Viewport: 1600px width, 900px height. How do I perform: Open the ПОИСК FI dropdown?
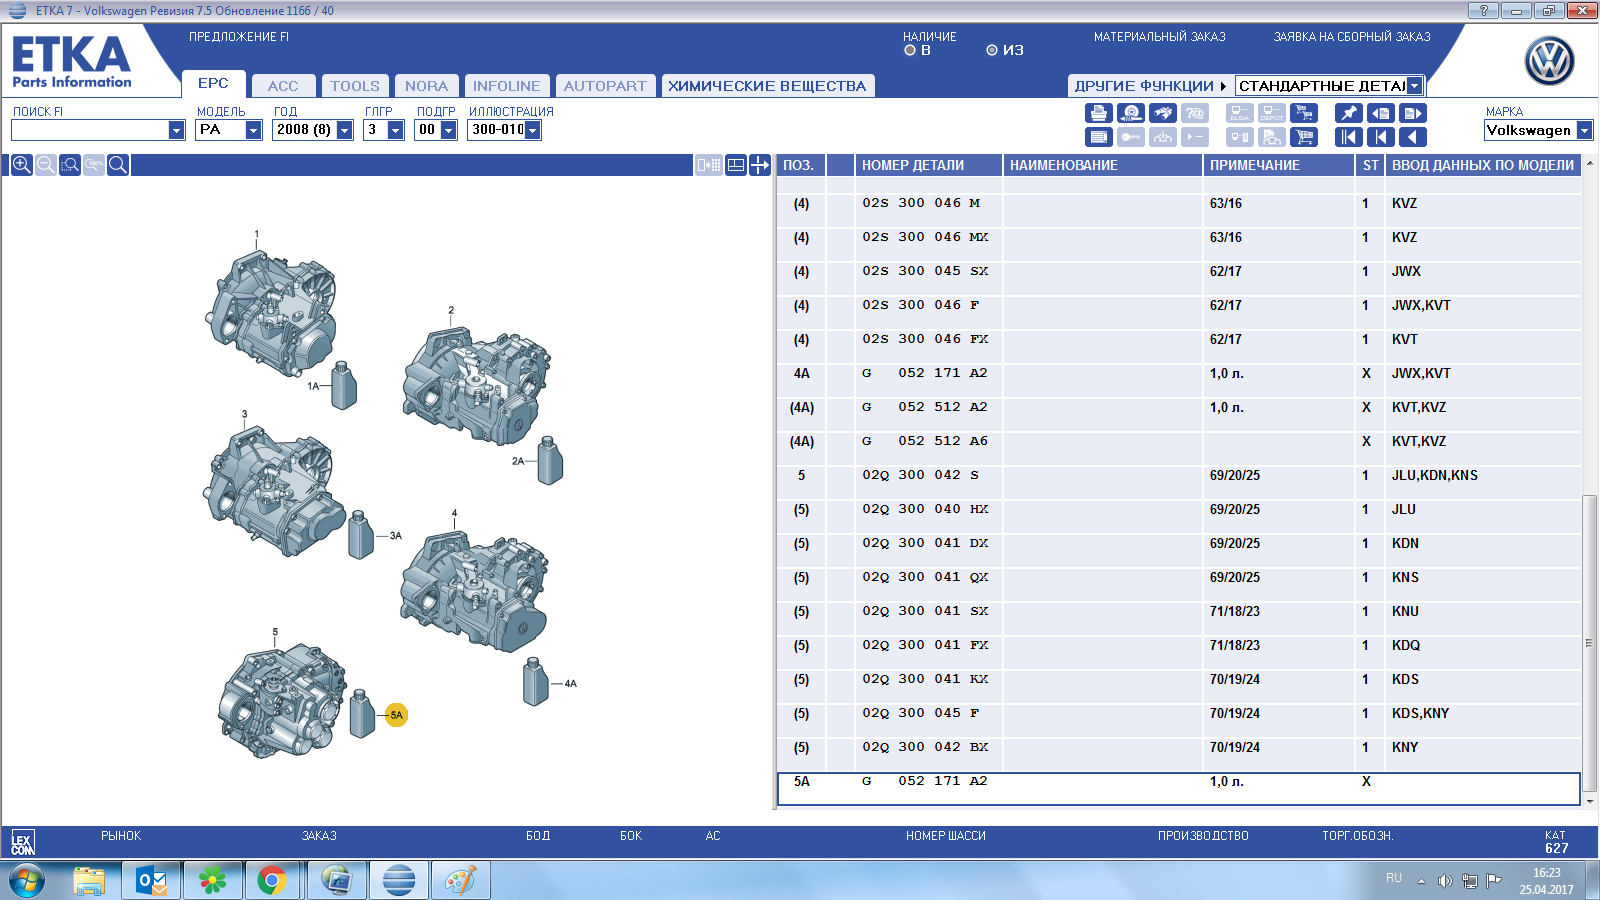tap(177, 130)
